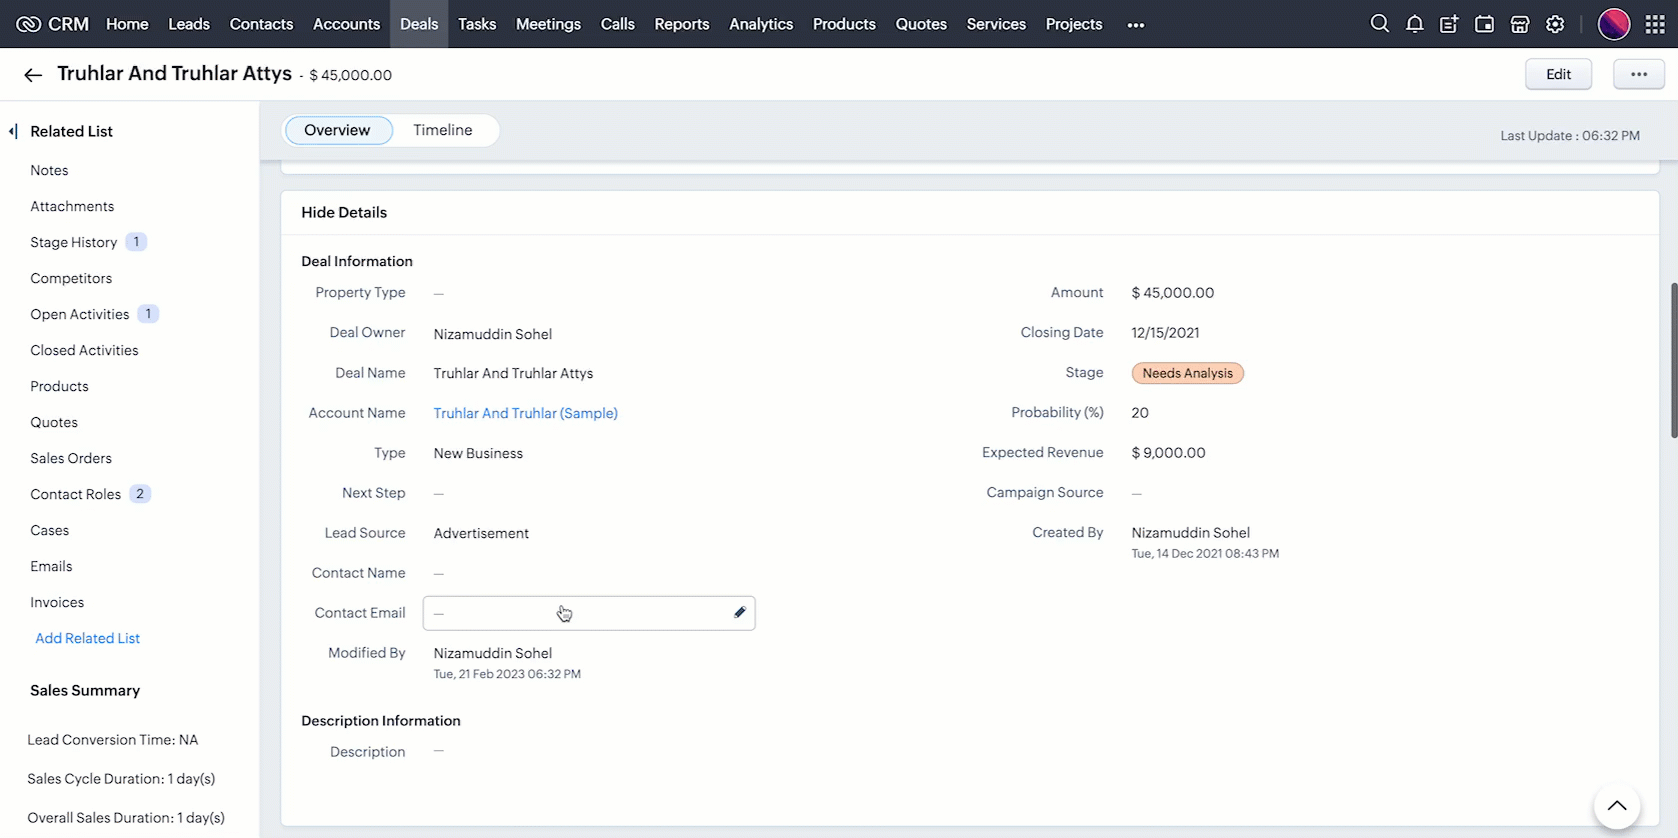Open the apps grid launcher
This screenshot has height=838, width=1678.
pos(1655,24)
